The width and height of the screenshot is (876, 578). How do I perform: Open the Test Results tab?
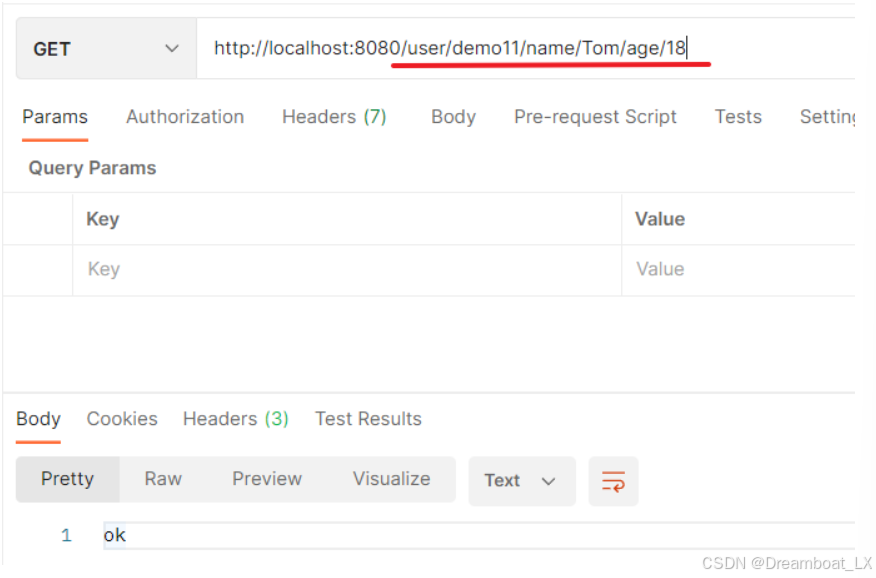(368, 419)
